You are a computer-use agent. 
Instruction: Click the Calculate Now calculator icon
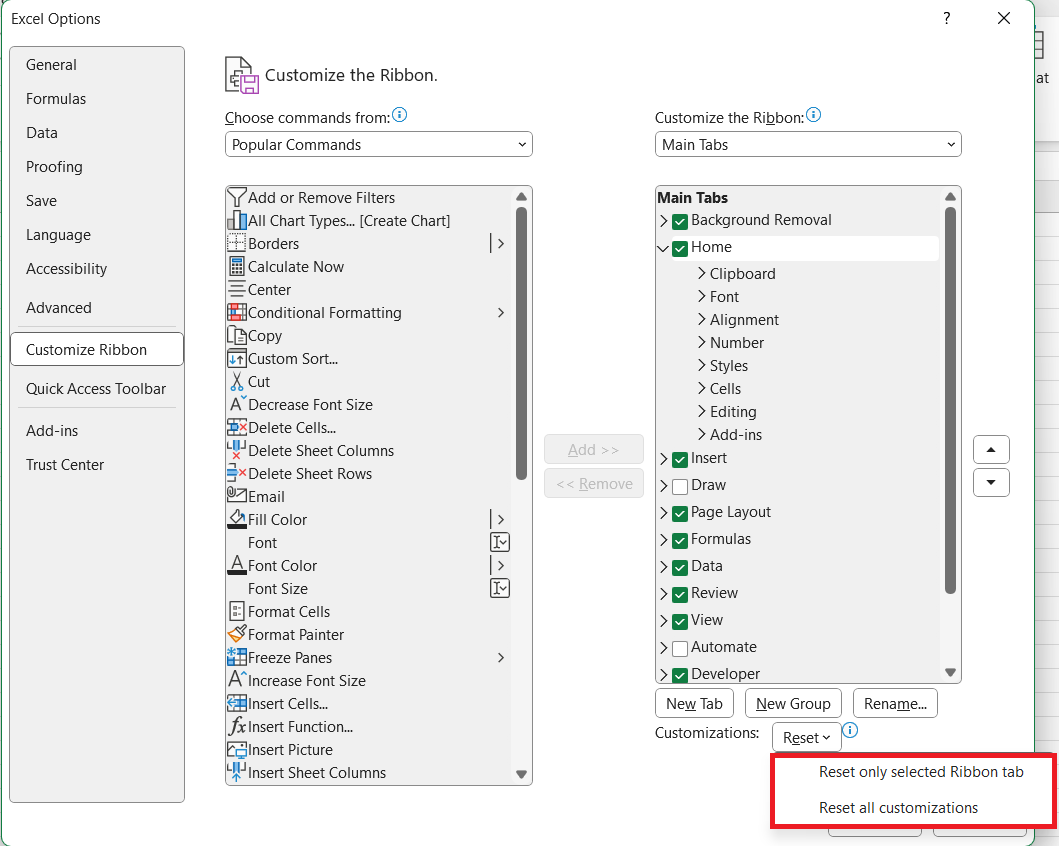(x=236, y=266)
